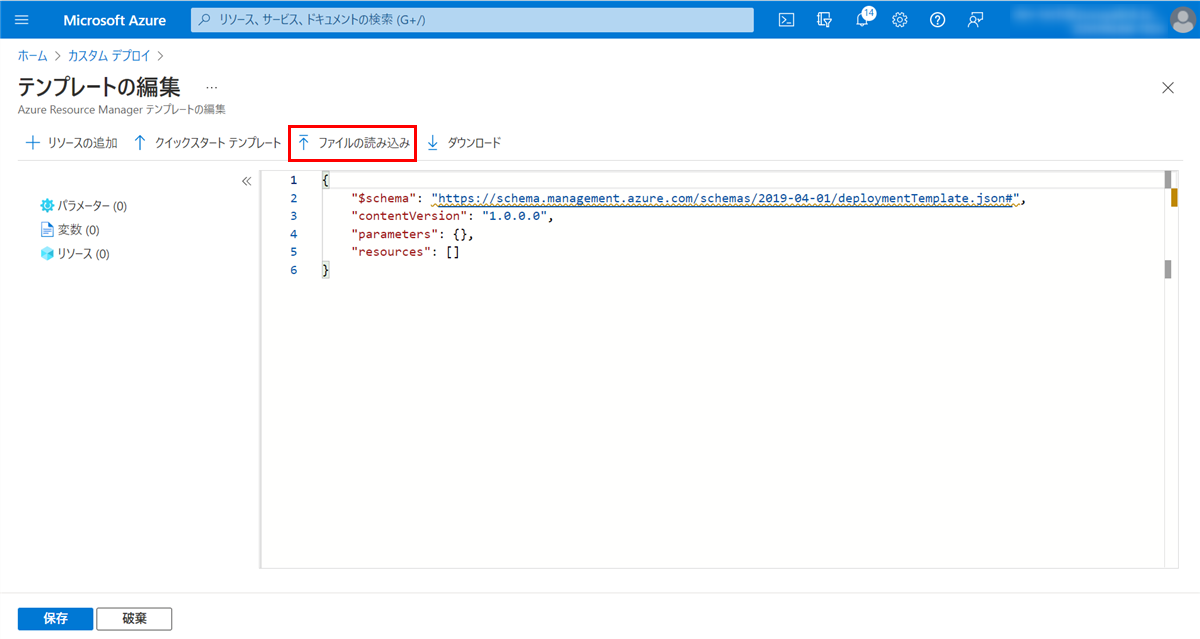Image resolution: width=1200 pixels, height=639 pixels.
Task: Select リソース (0) in the tree
Action: tap(74, 254)
